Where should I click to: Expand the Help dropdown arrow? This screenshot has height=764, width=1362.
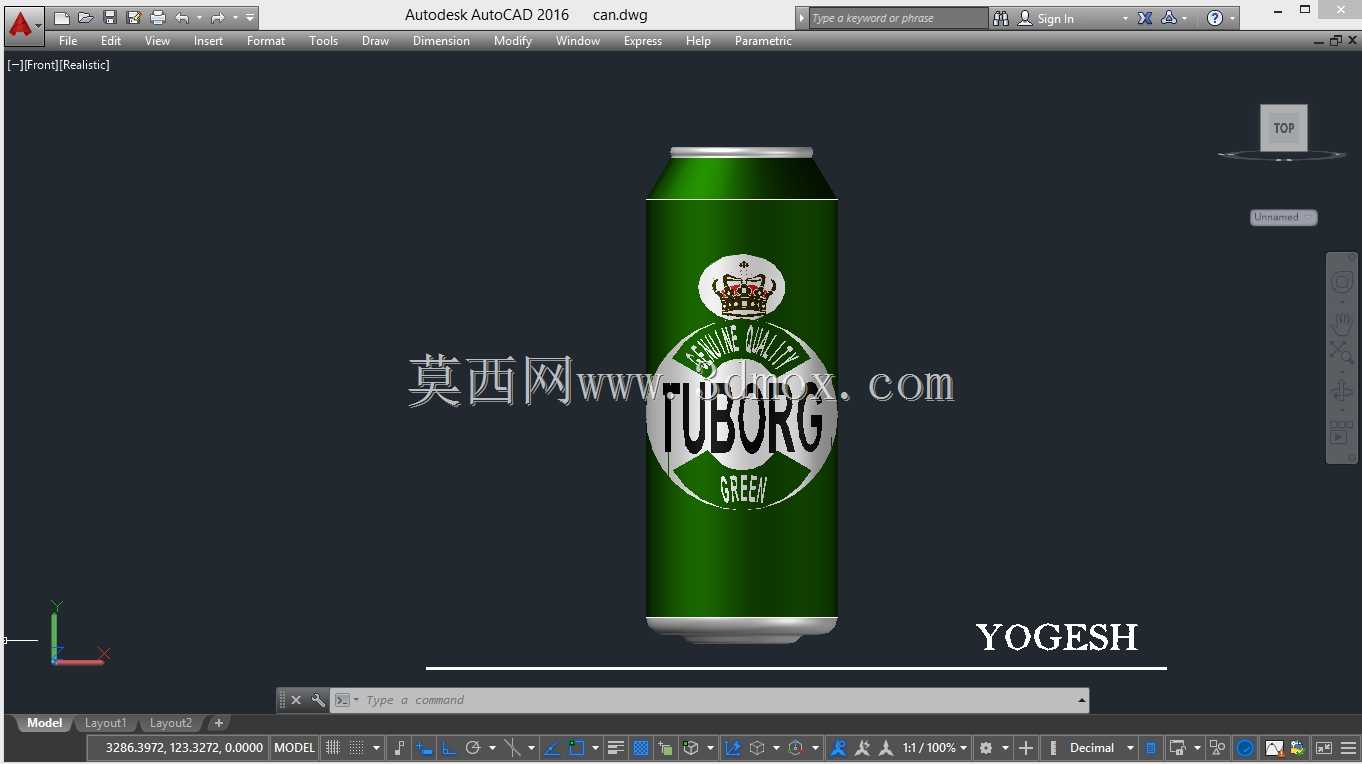click(1232, 18)
